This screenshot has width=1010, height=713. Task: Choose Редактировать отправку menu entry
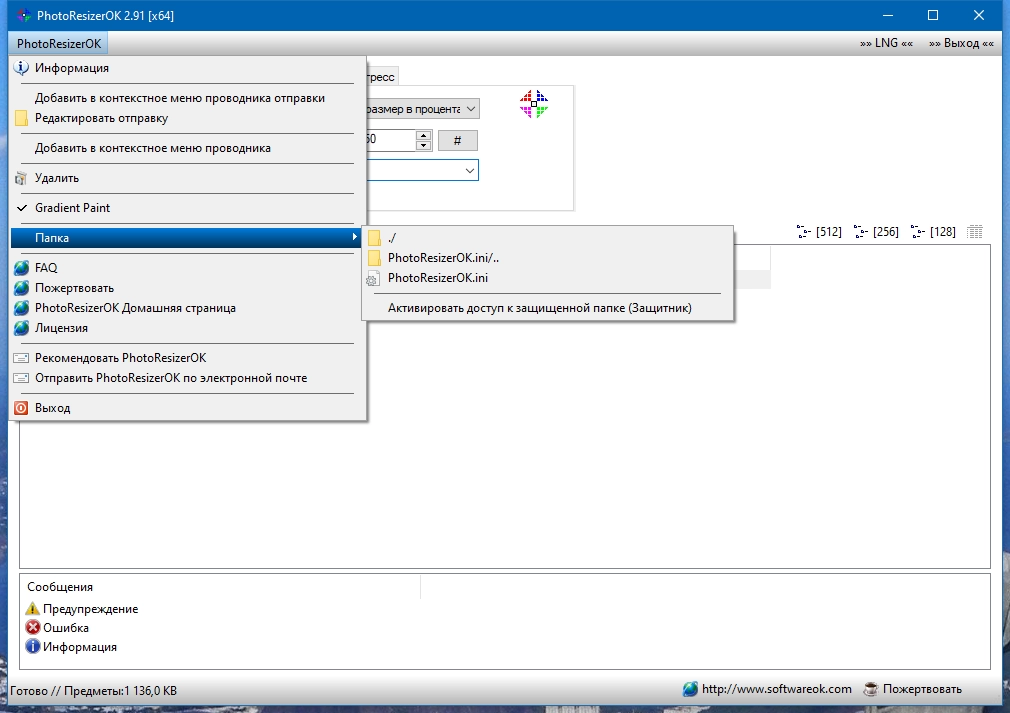[x=101, y=118]
